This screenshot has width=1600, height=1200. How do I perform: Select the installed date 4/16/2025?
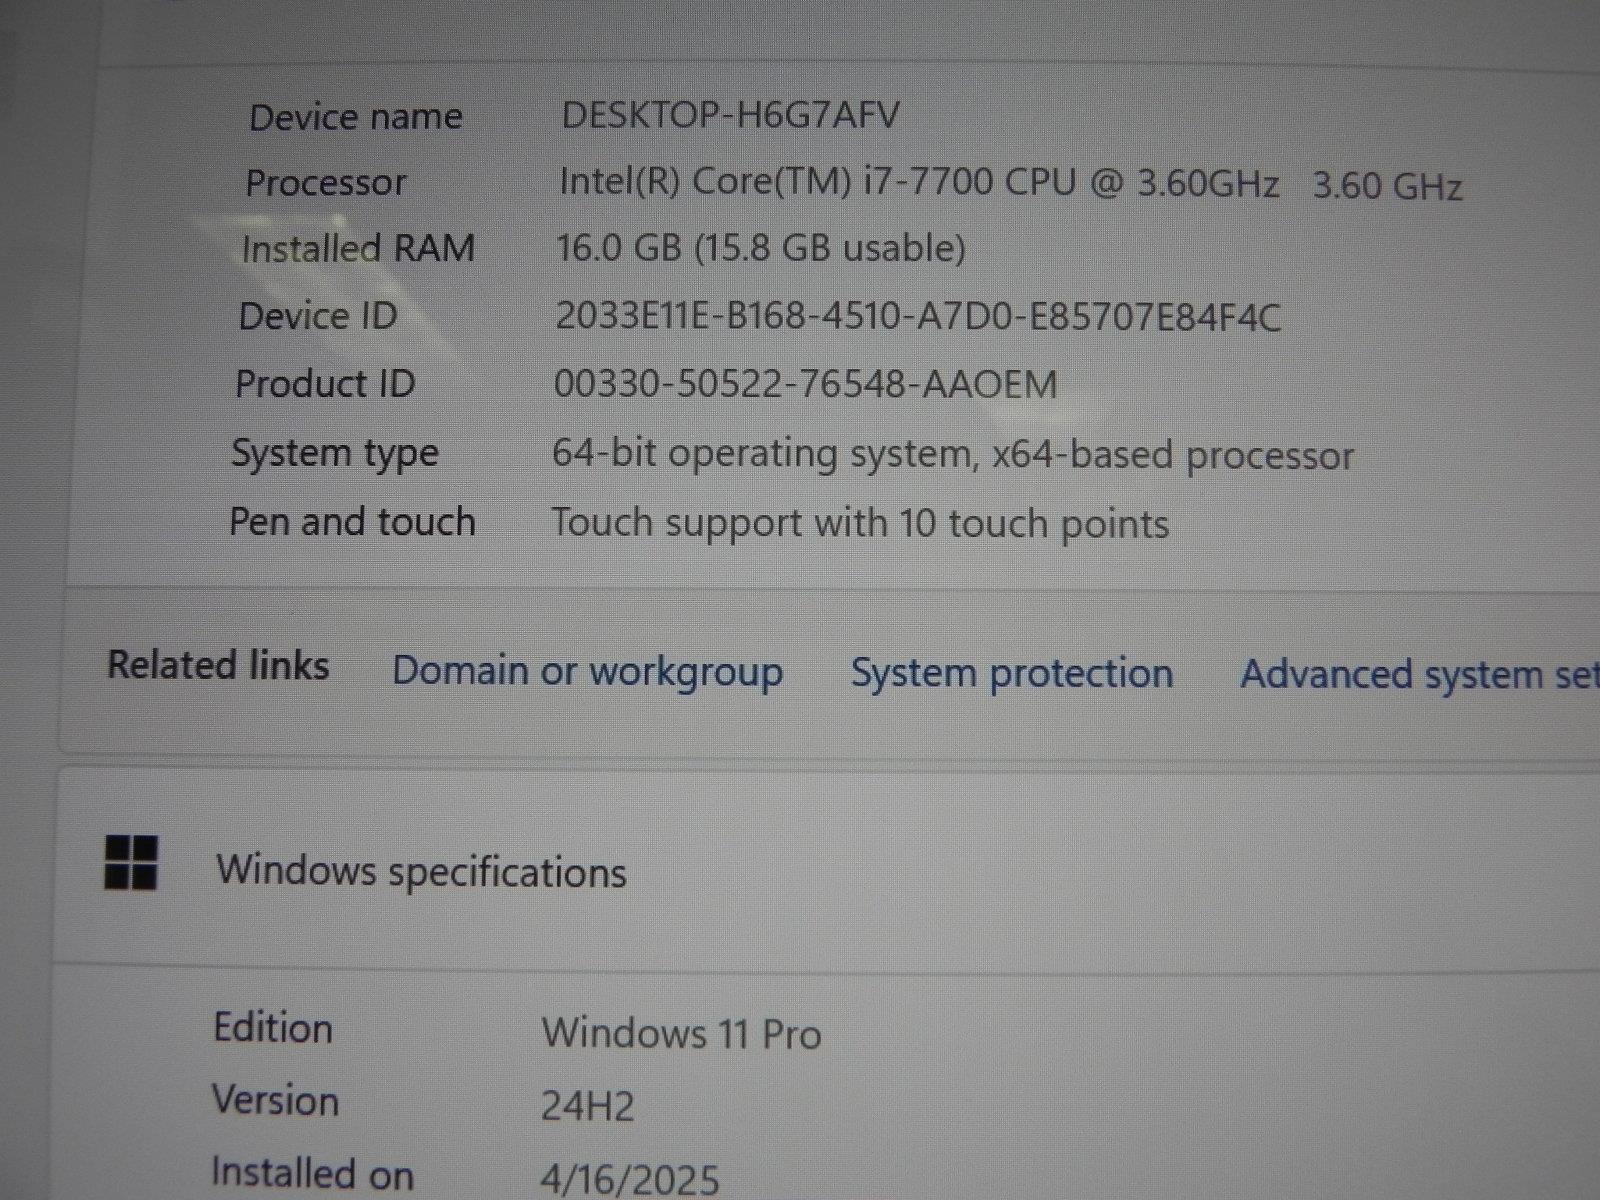(629, 1180)
